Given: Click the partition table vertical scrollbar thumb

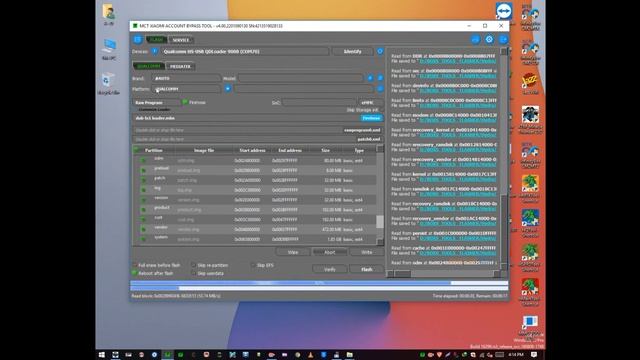Looking at the screenshot, I should tap(380, 222).
